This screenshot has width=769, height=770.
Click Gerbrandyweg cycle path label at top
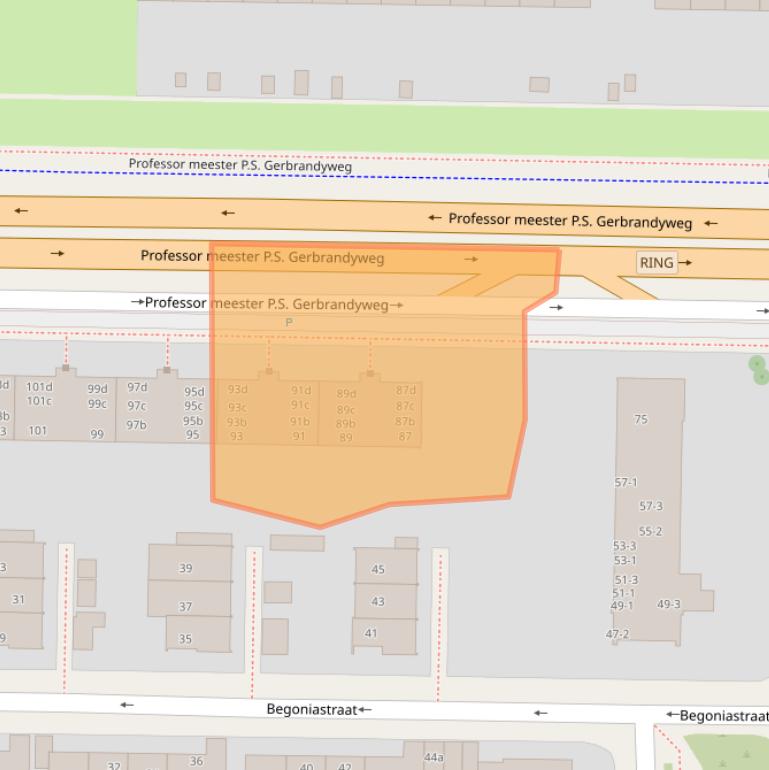[240, 165]
